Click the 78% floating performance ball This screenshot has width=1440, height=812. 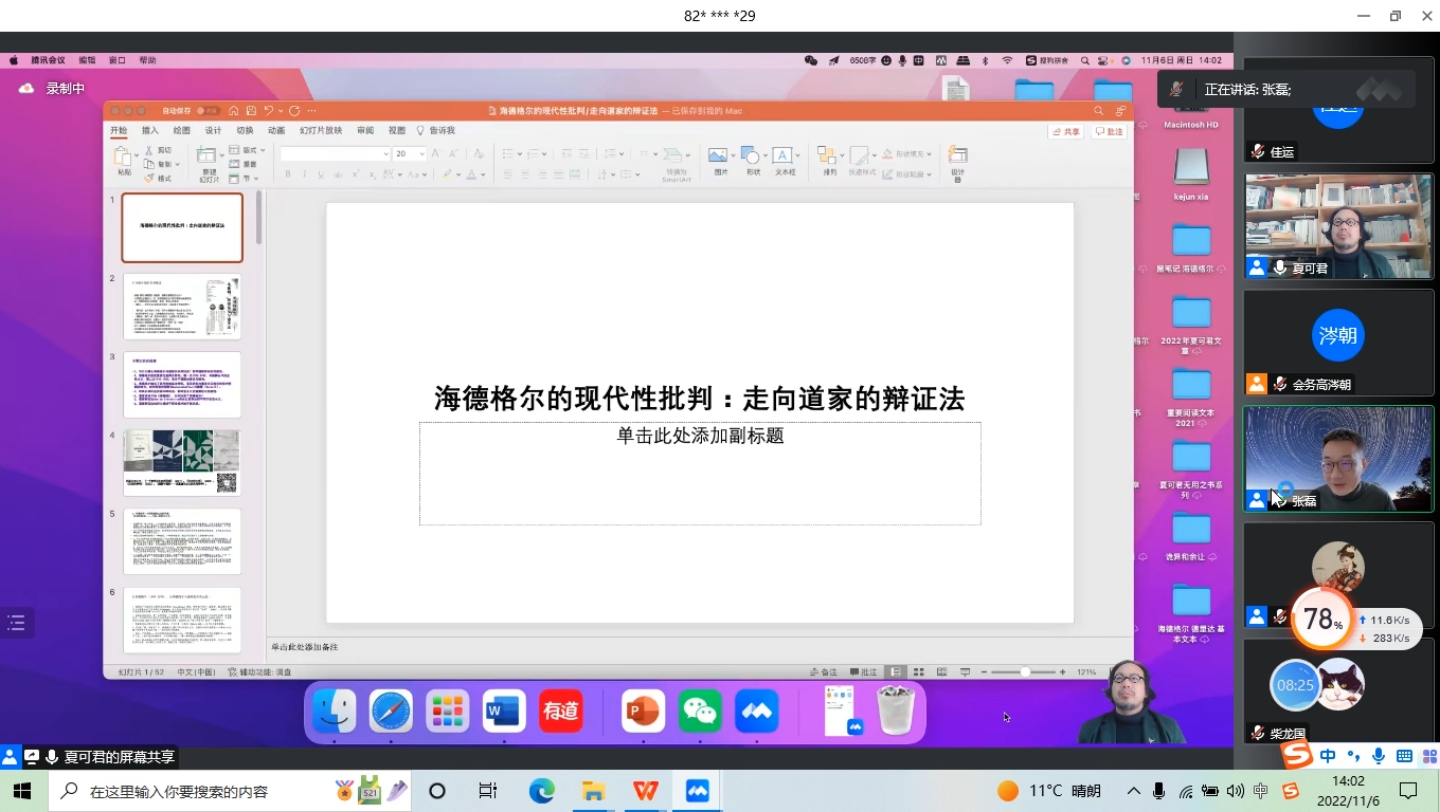[x=1323, y=620]
